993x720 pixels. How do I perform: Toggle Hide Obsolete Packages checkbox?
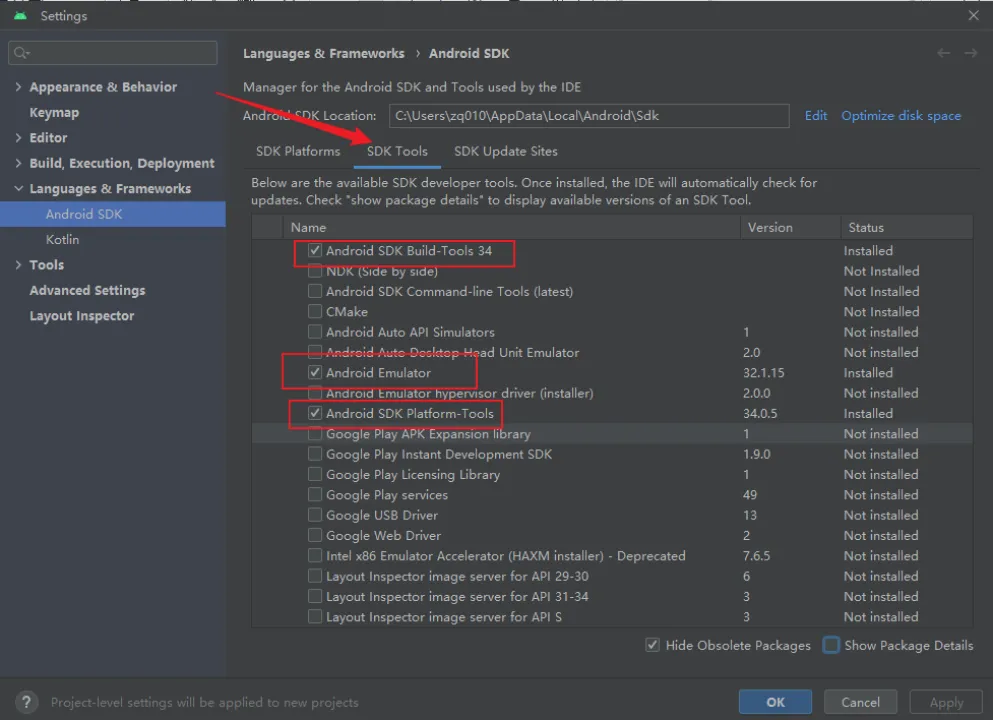(653, 645)
